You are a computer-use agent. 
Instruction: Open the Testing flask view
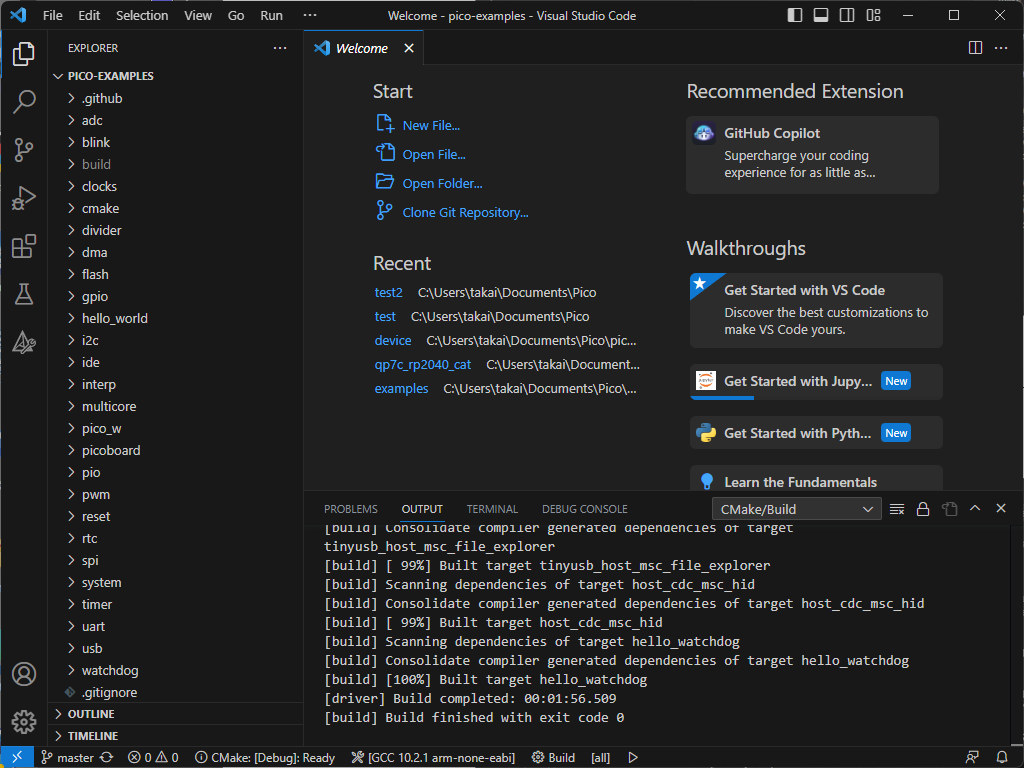[24, 294]
